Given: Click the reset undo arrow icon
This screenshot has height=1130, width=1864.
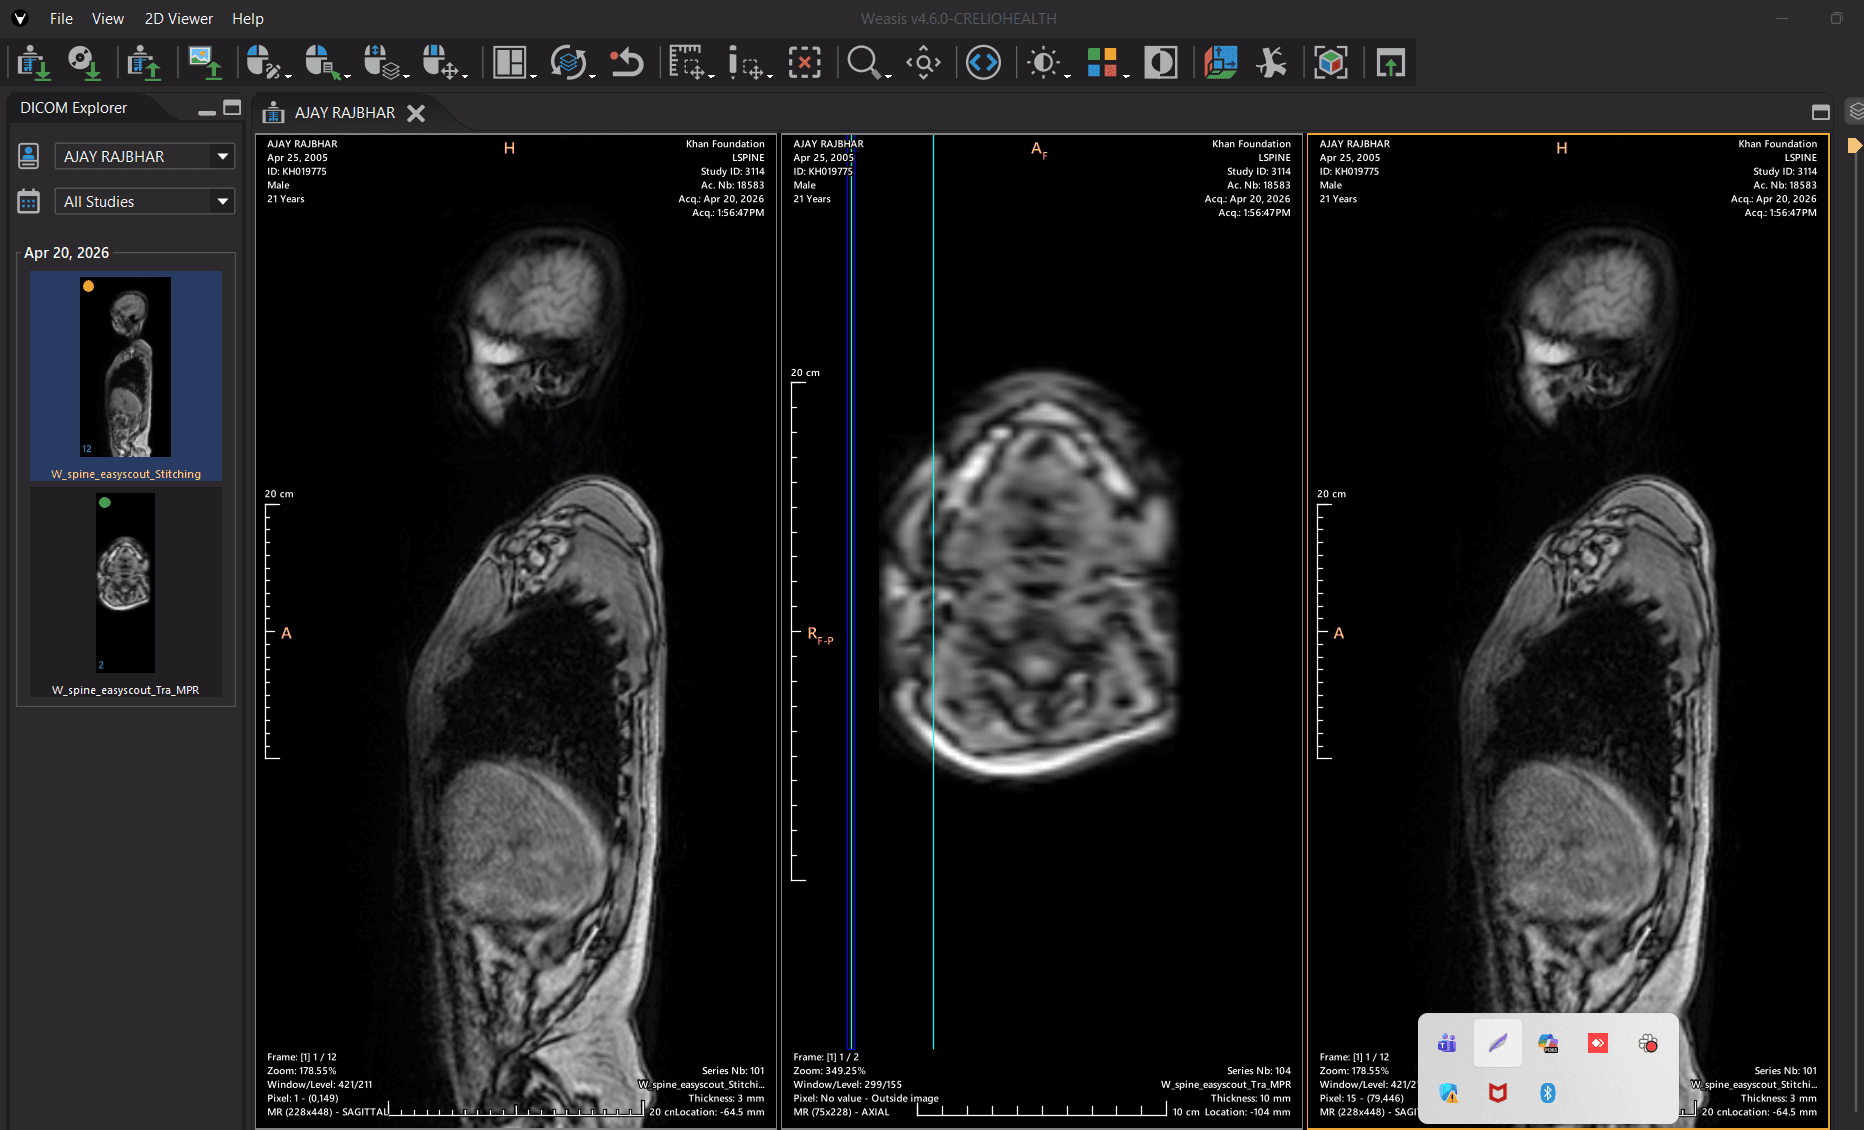Looking at the screenshot, I should 627,63.
